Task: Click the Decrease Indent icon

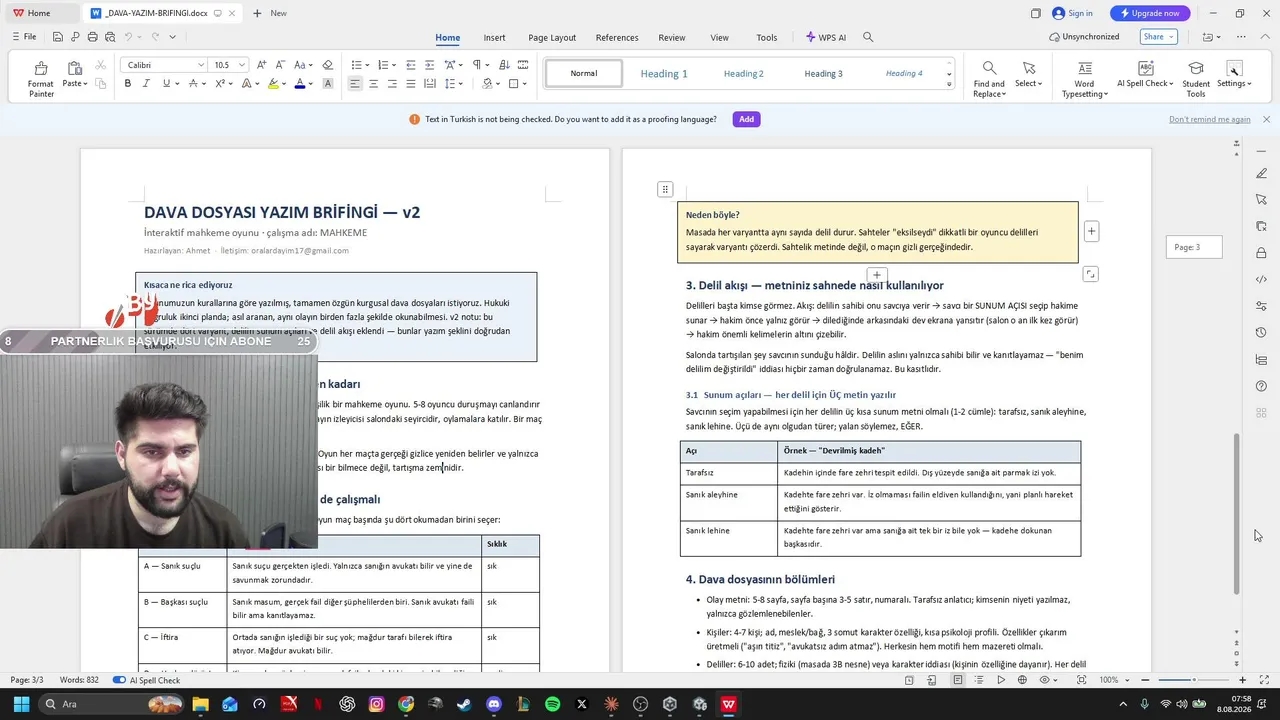Action: click(x=411, y=65)
